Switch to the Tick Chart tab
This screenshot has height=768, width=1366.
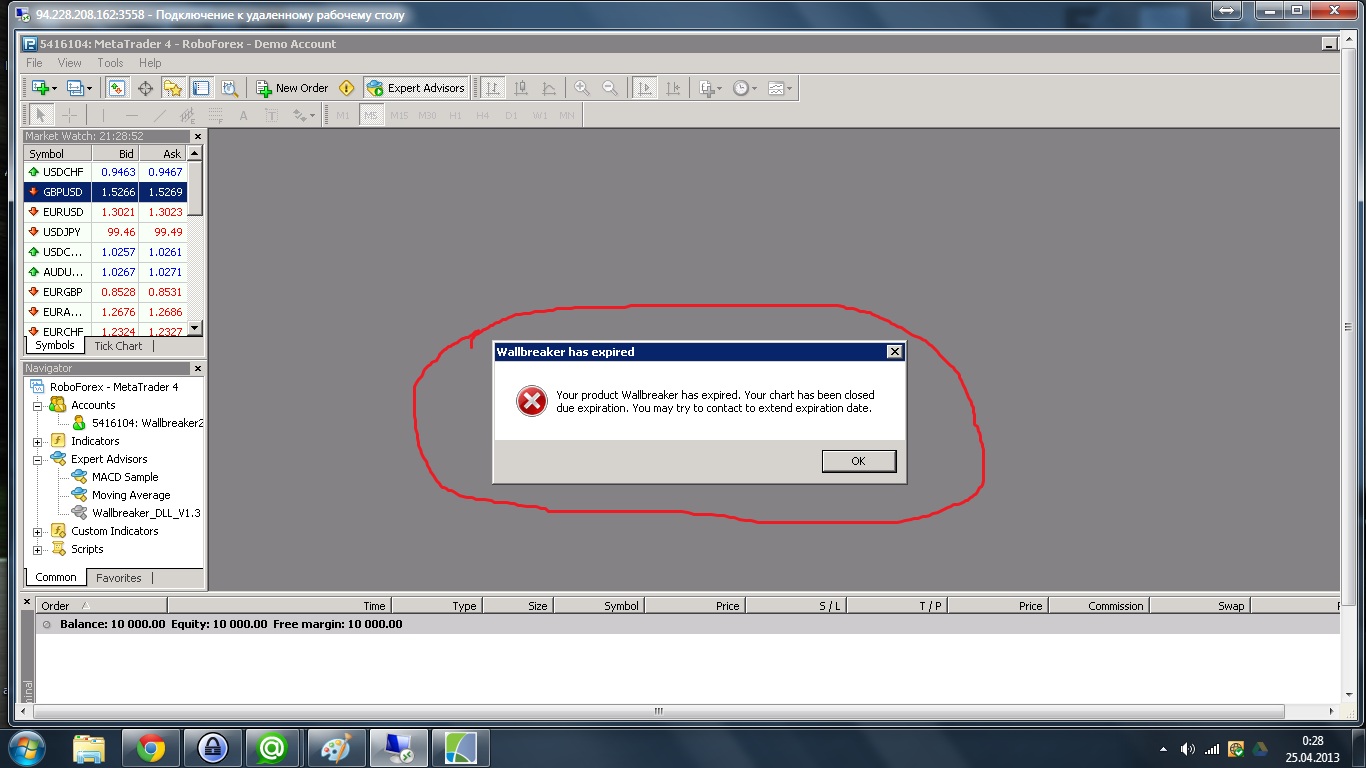click(118, 346)
